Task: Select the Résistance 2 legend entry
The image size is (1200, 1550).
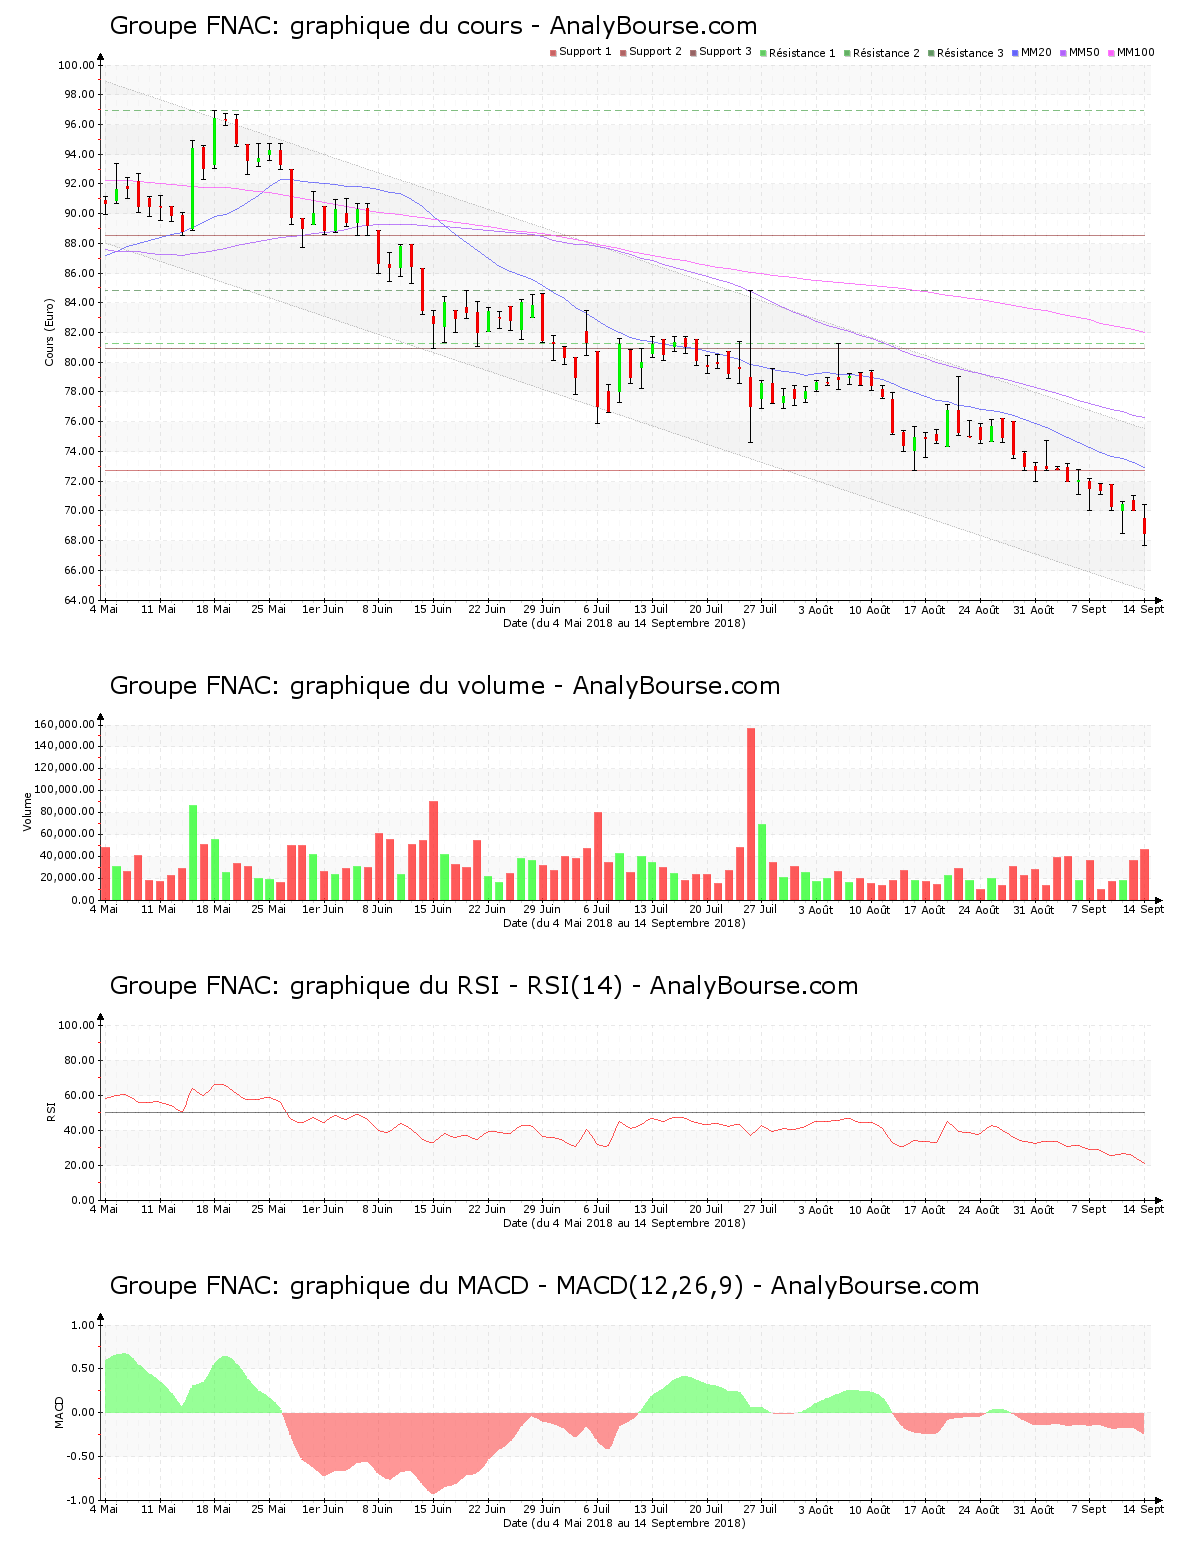Action: [881, 53]
